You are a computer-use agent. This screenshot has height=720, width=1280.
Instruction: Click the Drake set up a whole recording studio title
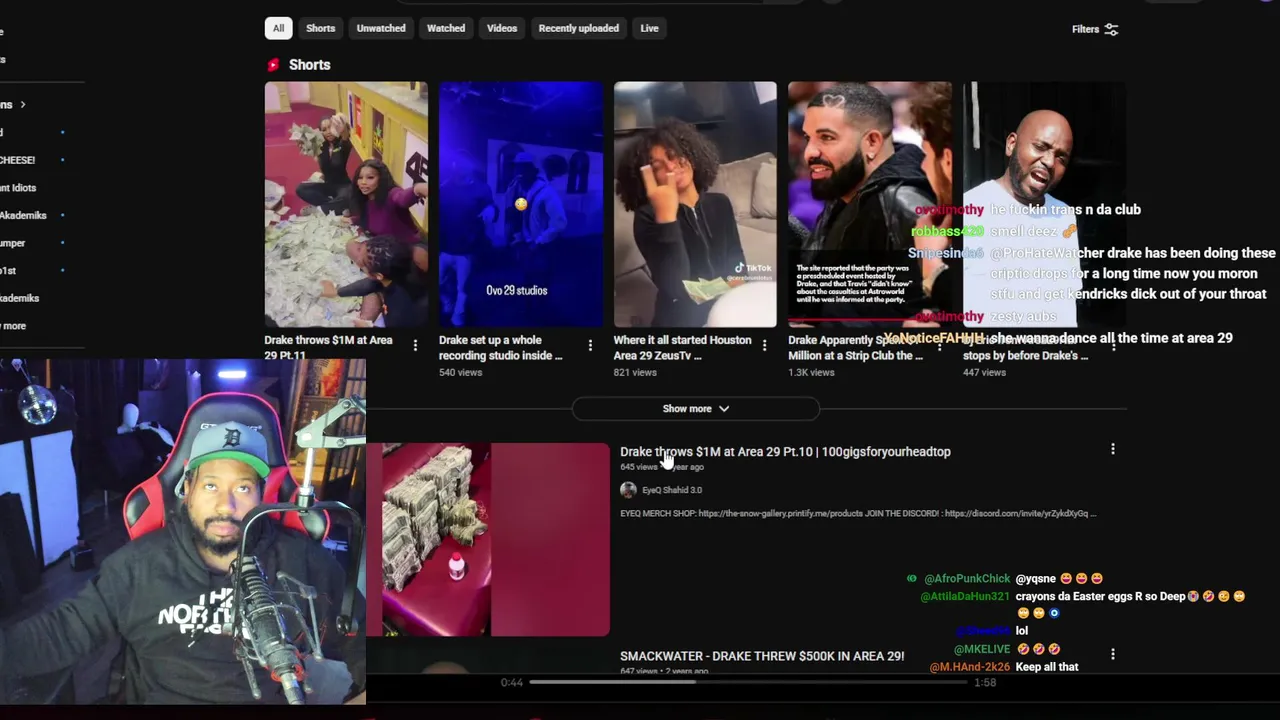[x=501, y=347]
